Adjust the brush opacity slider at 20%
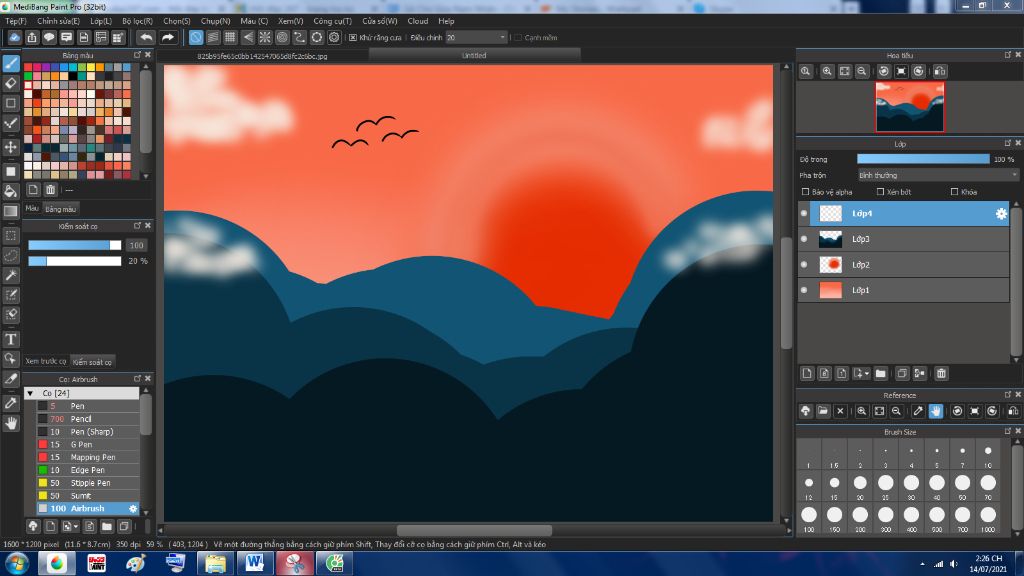This screenshot has width=1024, height=576. [74, 261]
